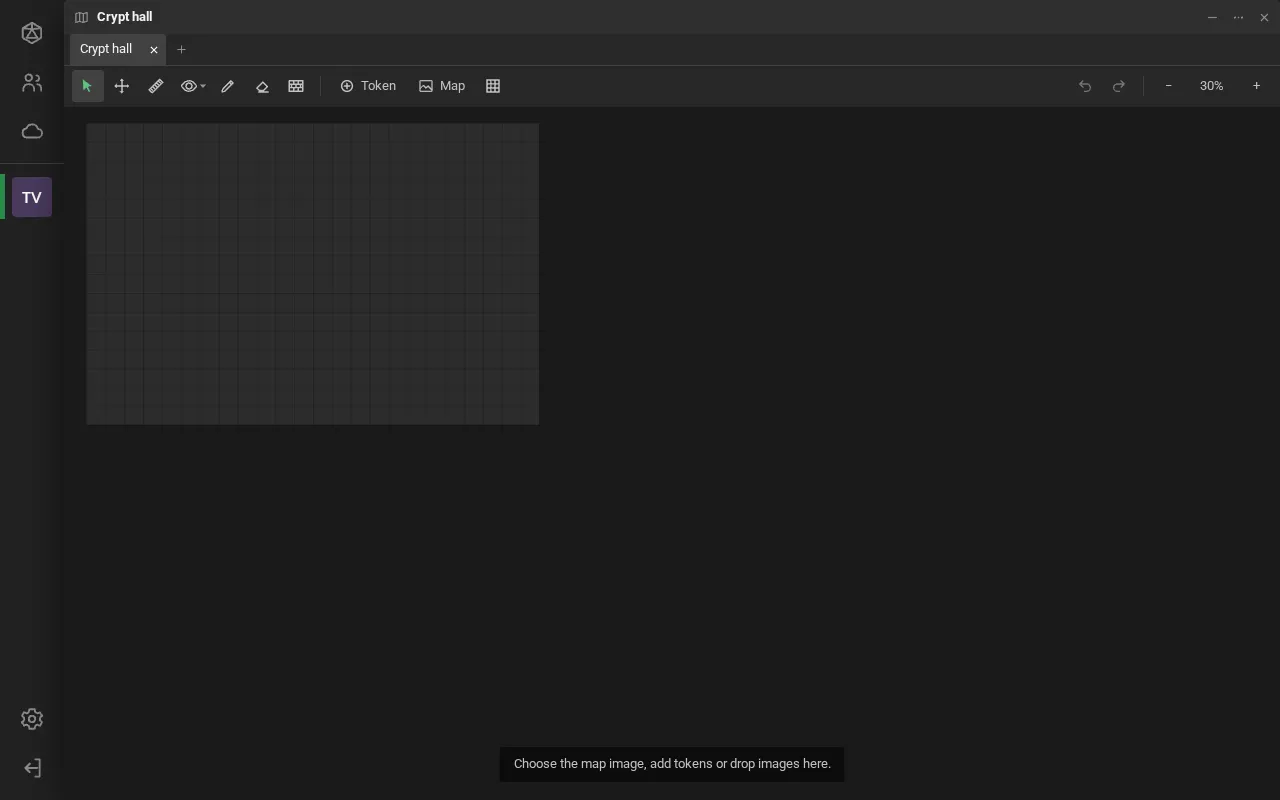Zoom out with the minus button

click(1168, 86)
